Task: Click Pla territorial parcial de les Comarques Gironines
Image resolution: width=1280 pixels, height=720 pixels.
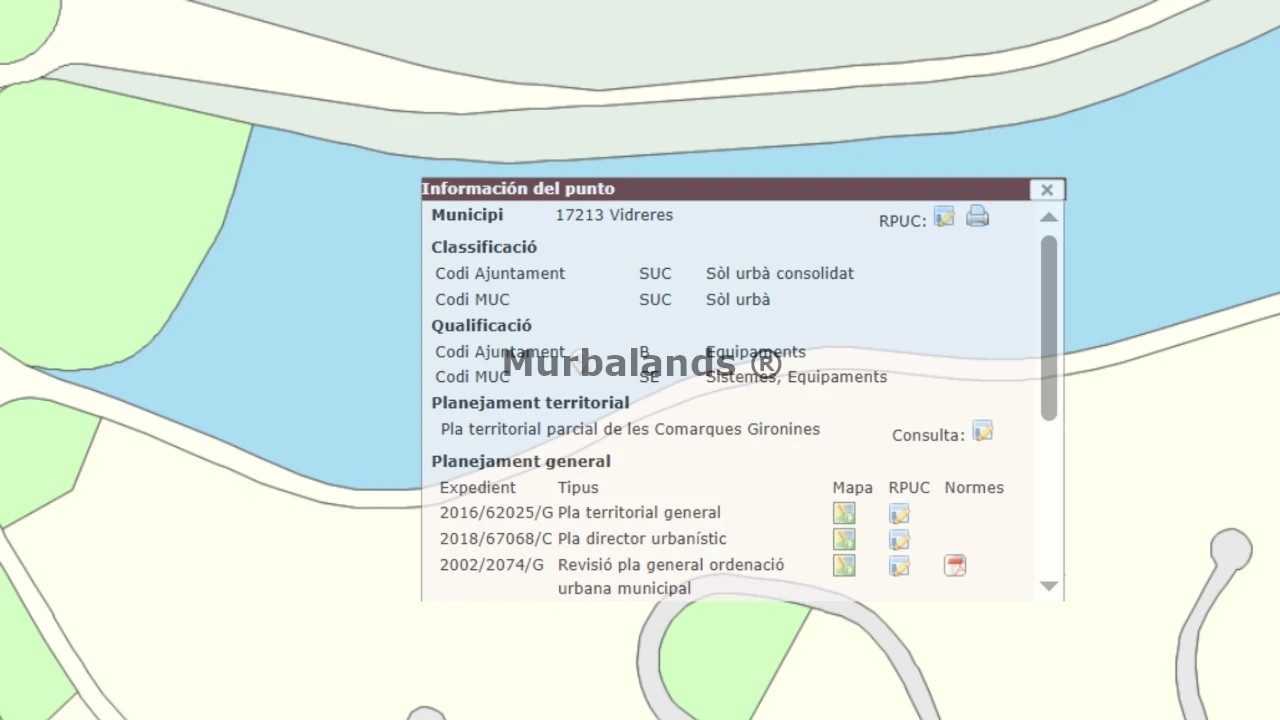Action: [630, 429]
